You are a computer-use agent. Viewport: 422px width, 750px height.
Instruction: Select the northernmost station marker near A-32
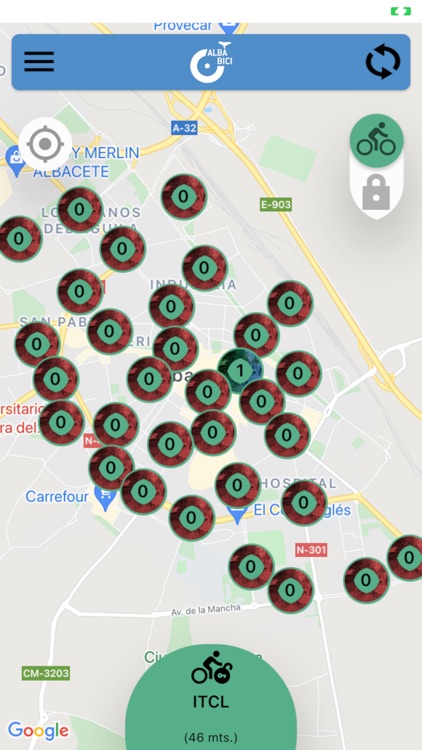click(184, 197)
